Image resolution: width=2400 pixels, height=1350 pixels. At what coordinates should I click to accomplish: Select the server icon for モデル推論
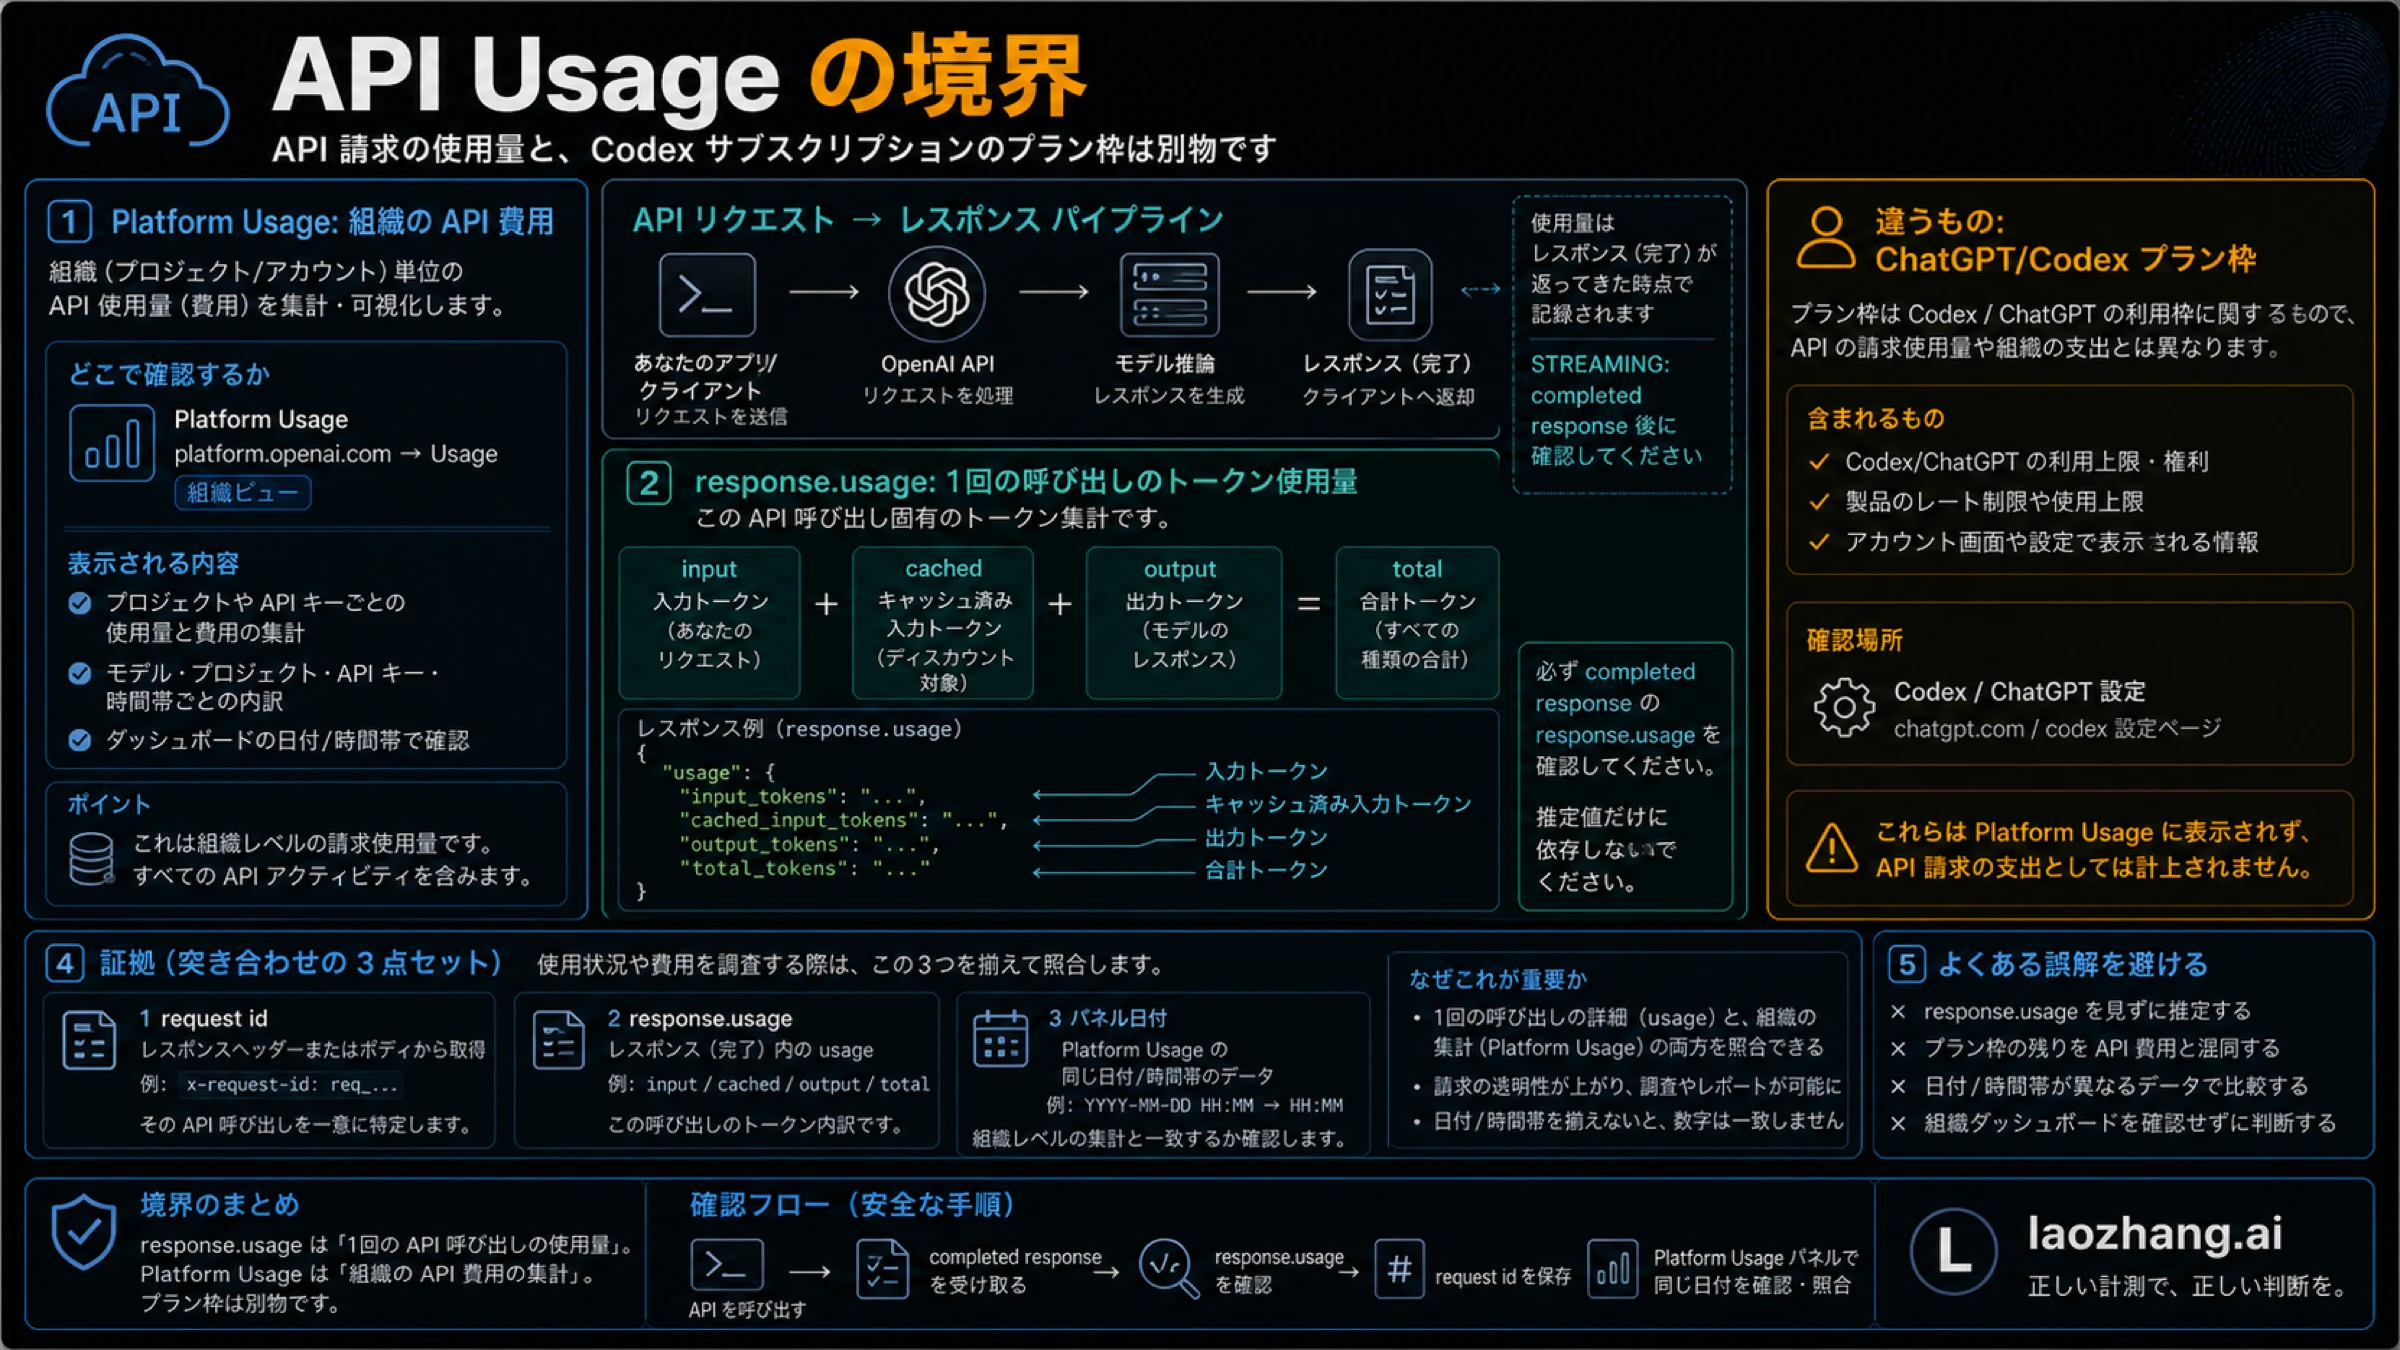pos(1169,294)
